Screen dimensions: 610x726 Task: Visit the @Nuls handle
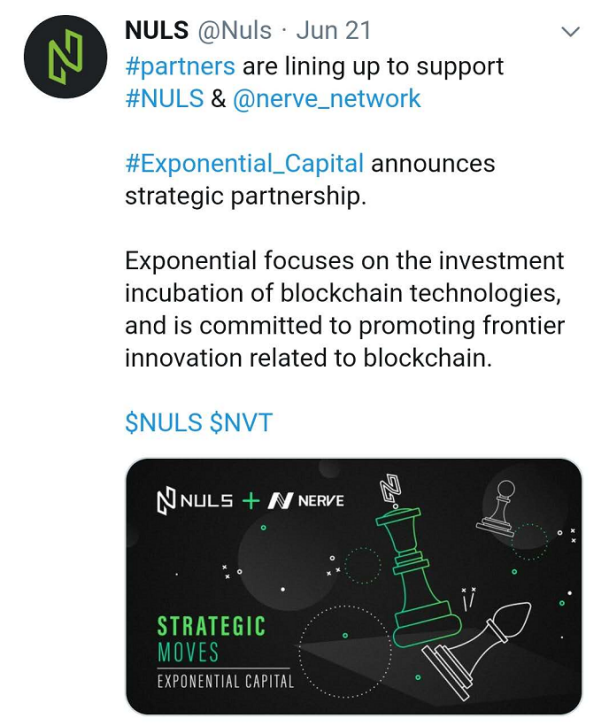click(234, 31)
